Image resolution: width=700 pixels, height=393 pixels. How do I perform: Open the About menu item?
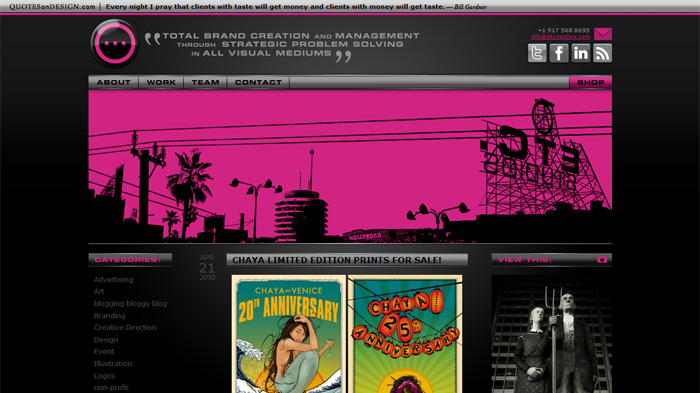coord(113,82)
